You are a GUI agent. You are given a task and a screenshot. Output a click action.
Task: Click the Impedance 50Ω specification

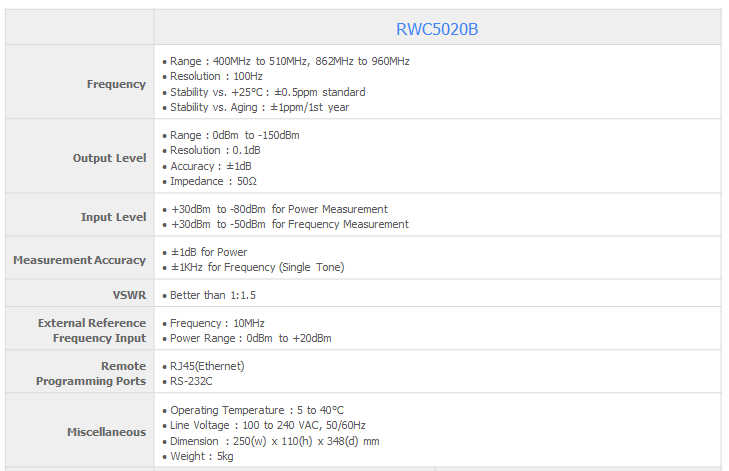click(214, 181)
